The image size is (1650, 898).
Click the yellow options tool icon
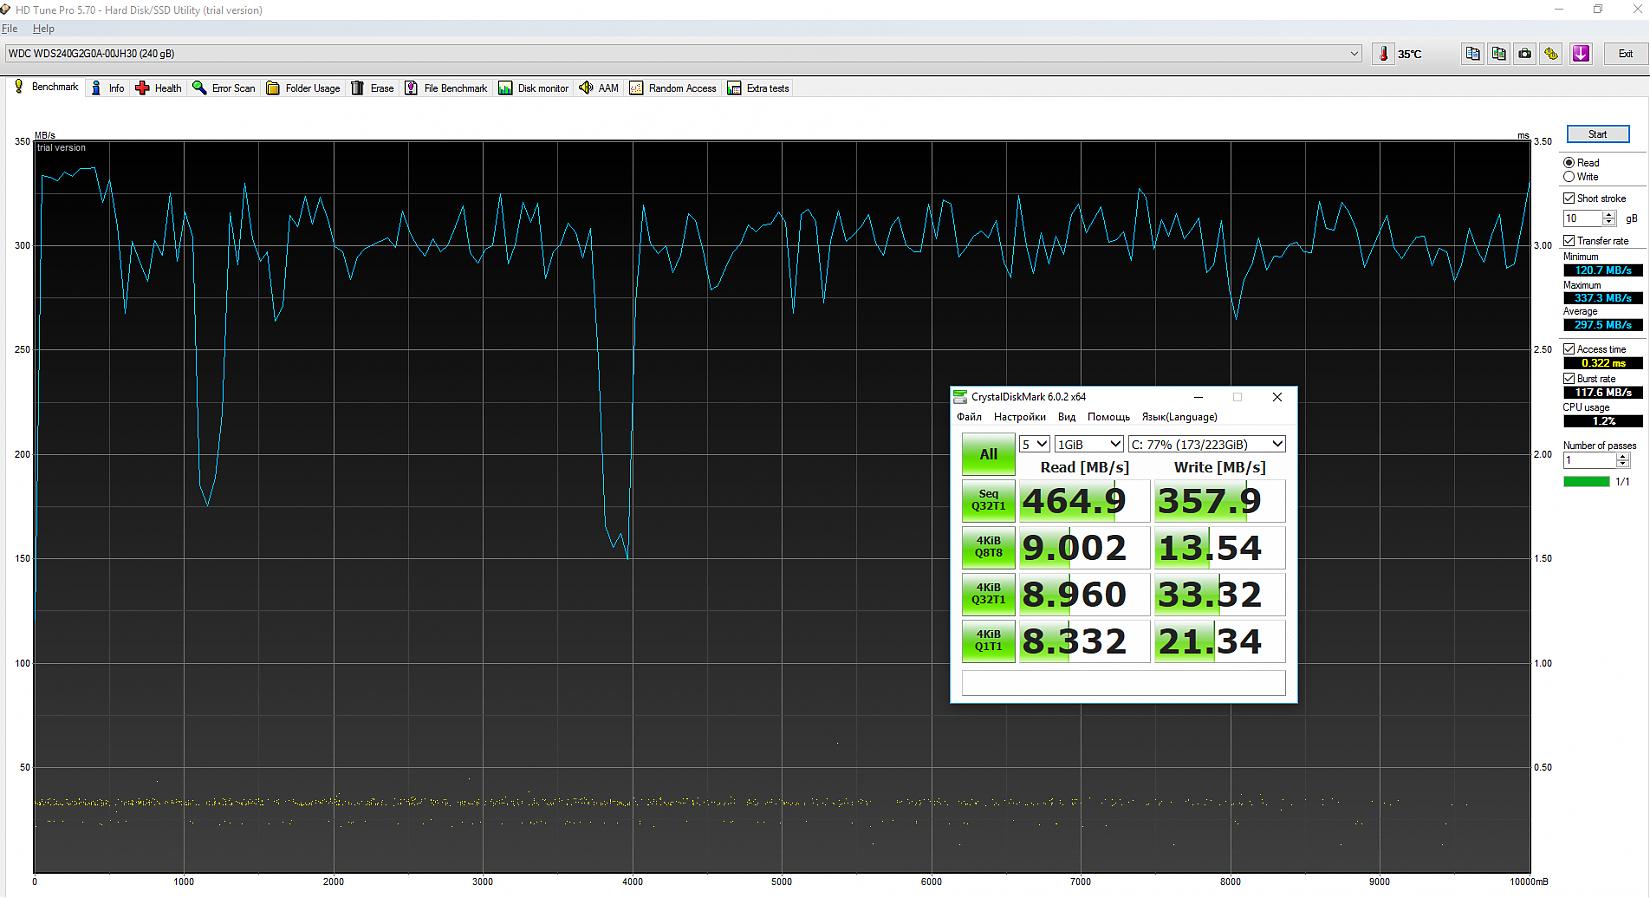pyautogui.click(x=1551, y=54)
